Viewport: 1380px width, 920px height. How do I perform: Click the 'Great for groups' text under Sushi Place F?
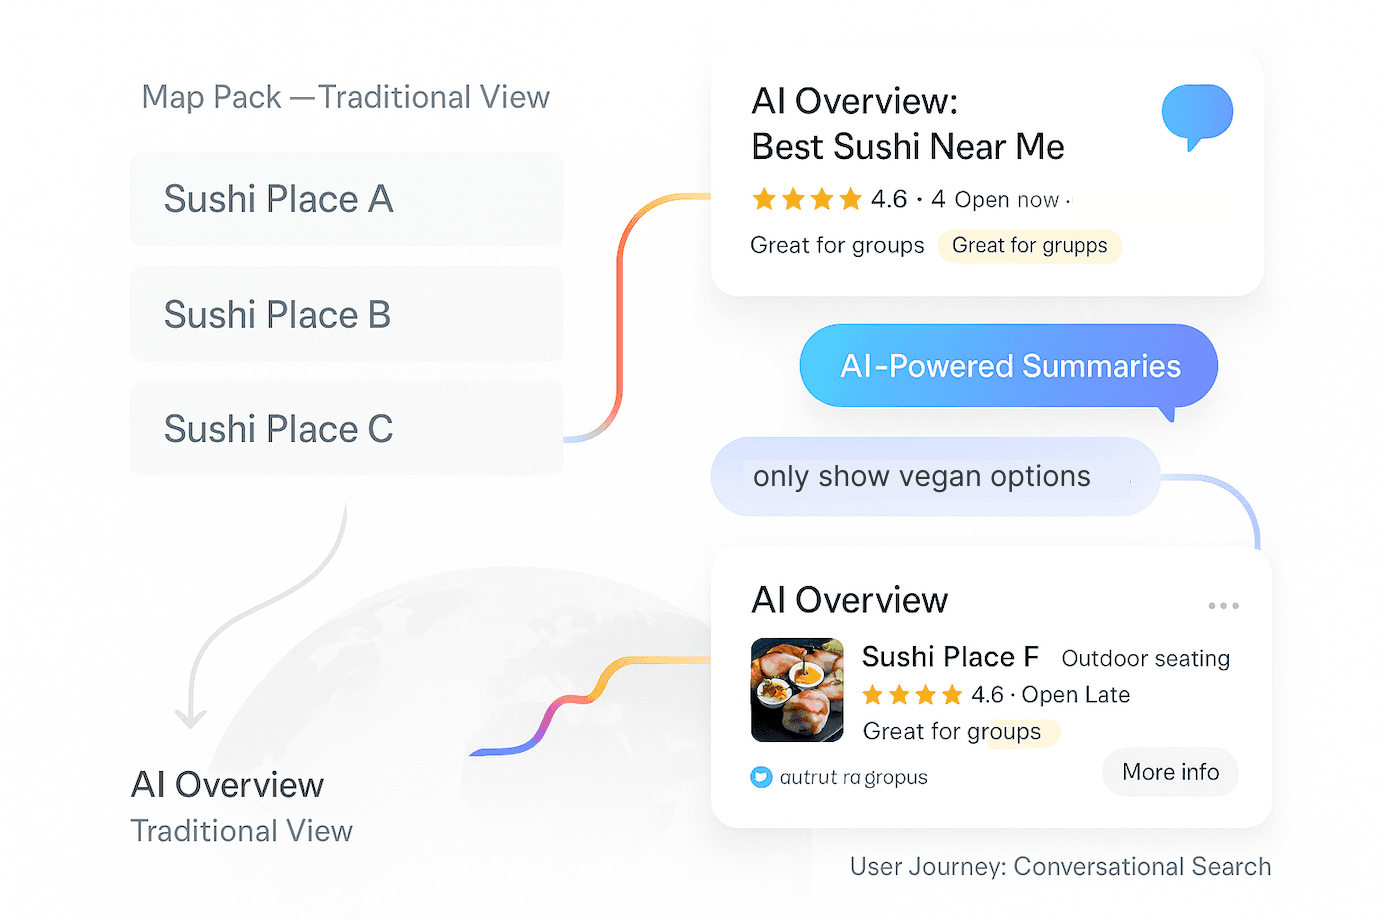(951, 732)
